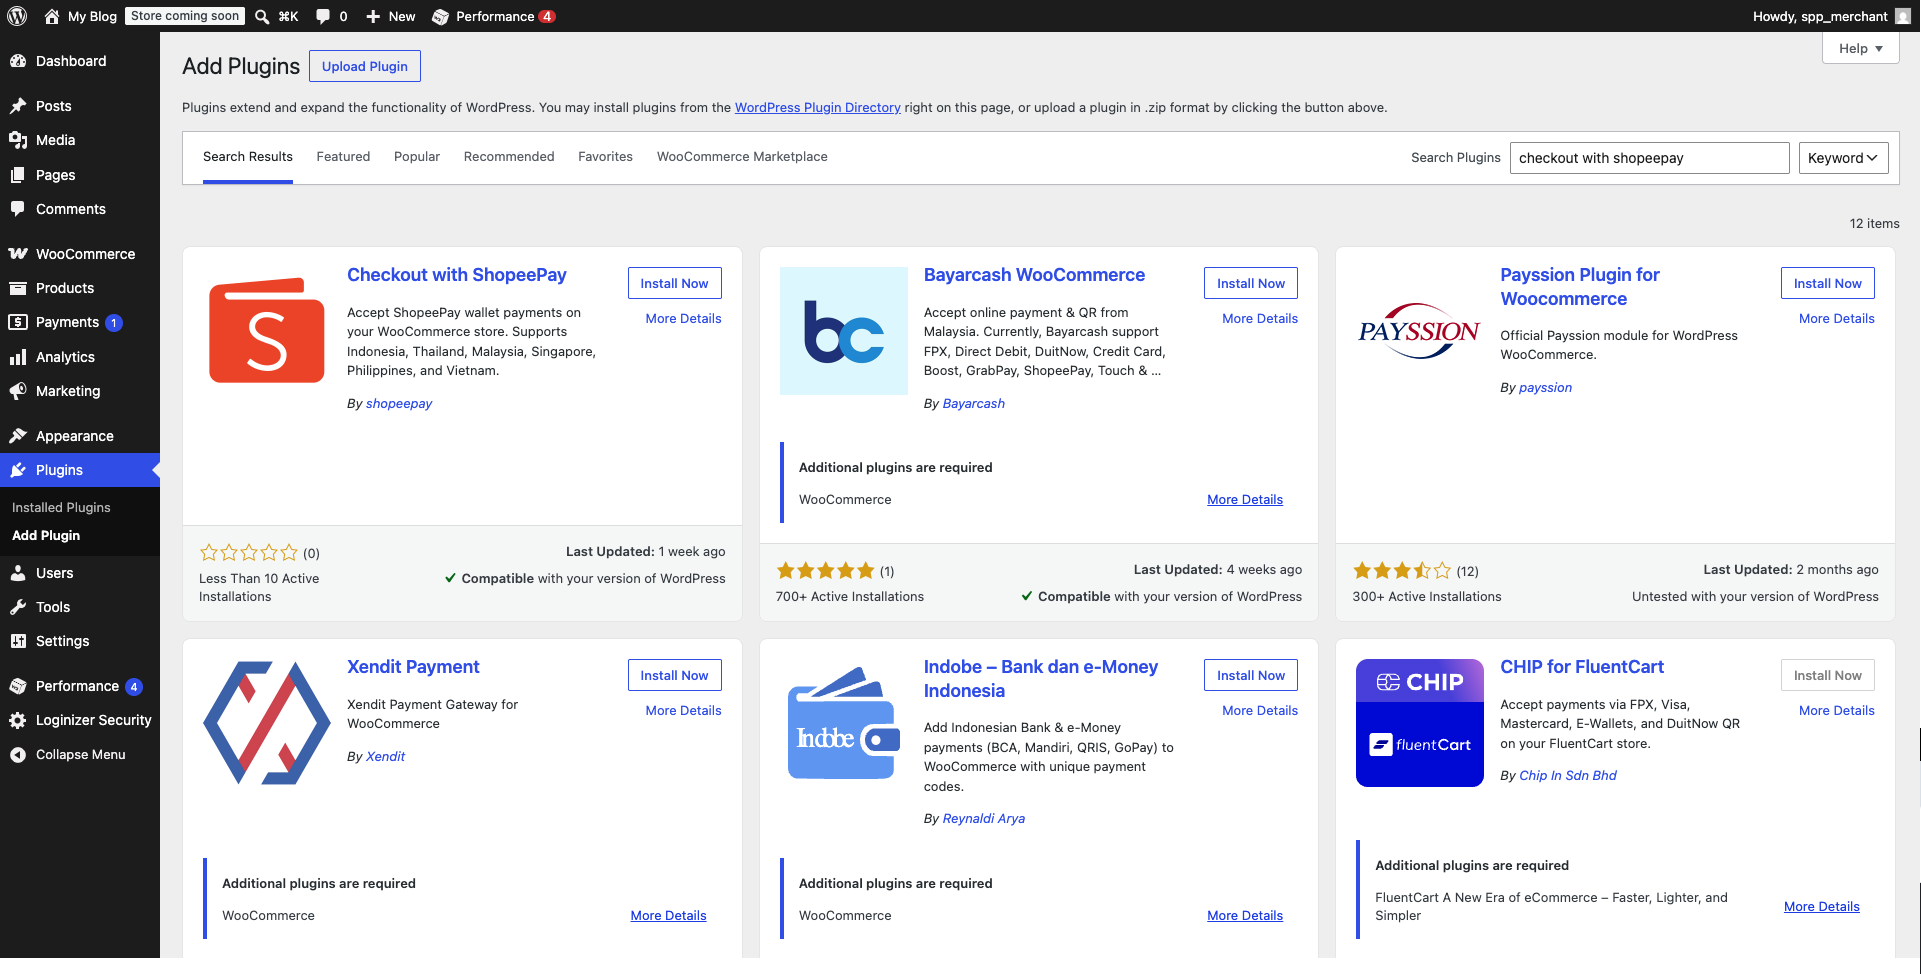Click the New plus icon in admin bar
Image resolution: width=1921 pixels, height=974 pixels.
(373, 16)
